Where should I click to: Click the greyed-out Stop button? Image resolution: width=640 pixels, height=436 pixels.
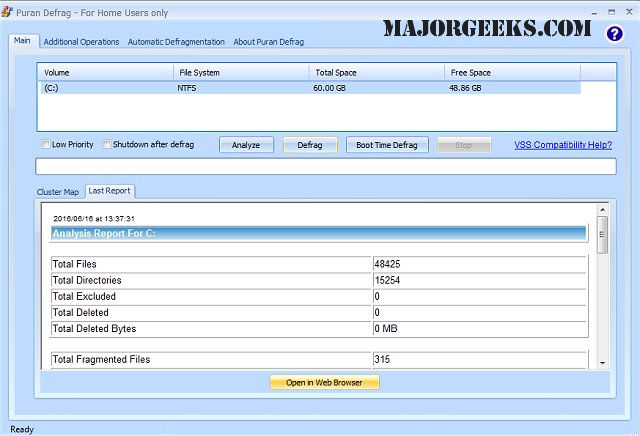(x=464, y=145)
